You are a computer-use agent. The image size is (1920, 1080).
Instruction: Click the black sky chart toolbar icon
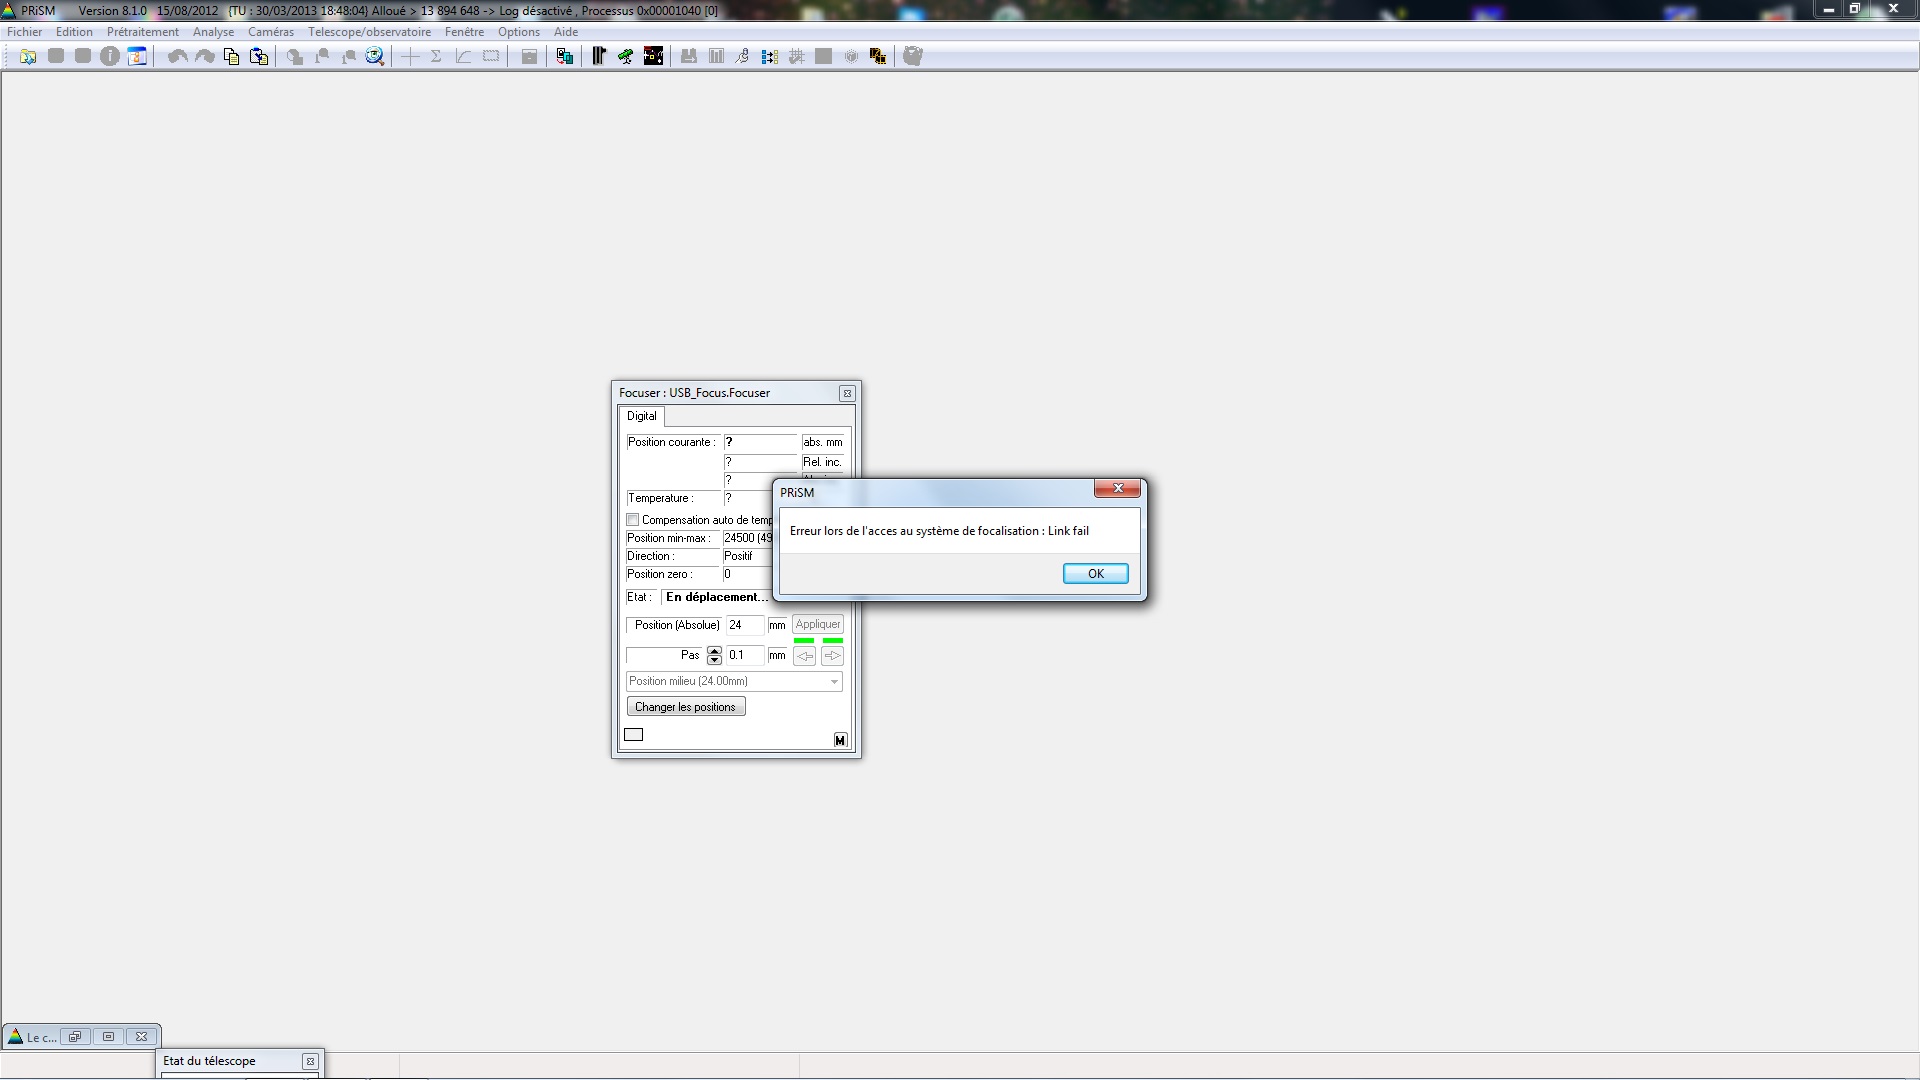pos(653,57)
